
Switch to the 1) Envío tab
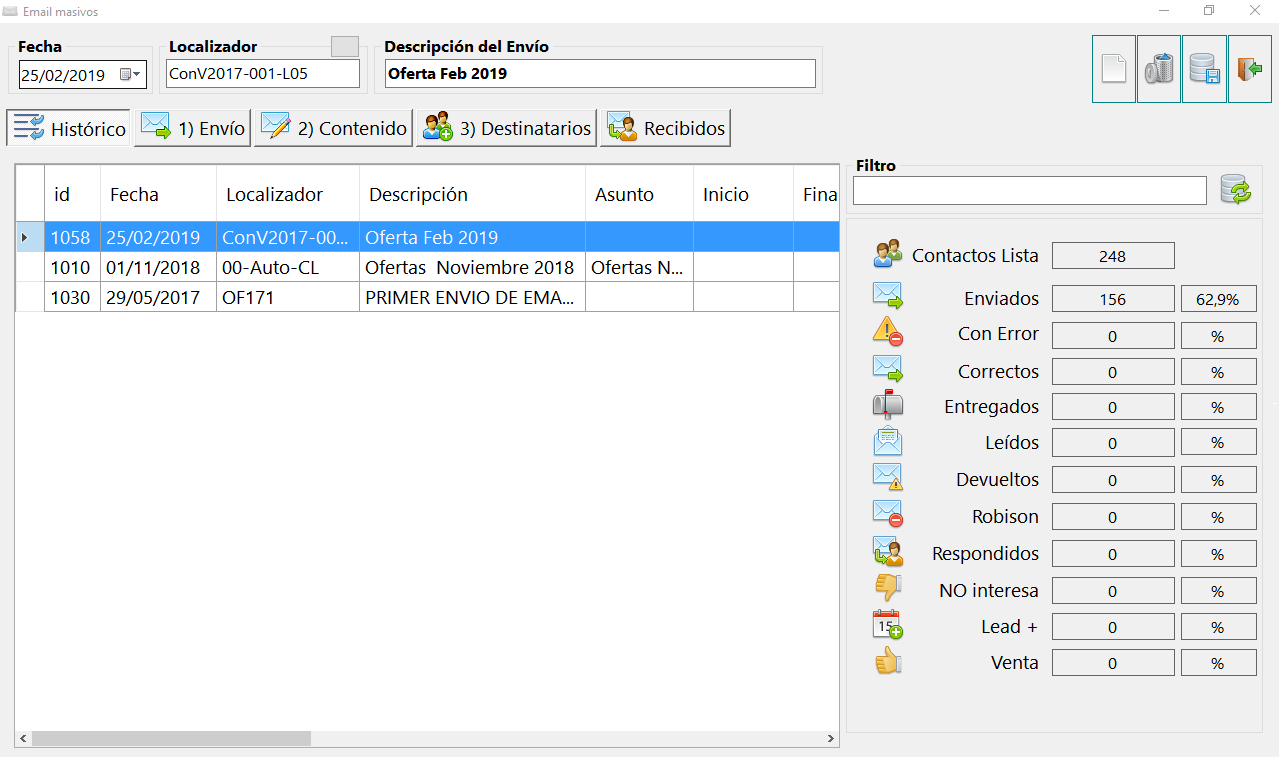[x=192, y=128]
